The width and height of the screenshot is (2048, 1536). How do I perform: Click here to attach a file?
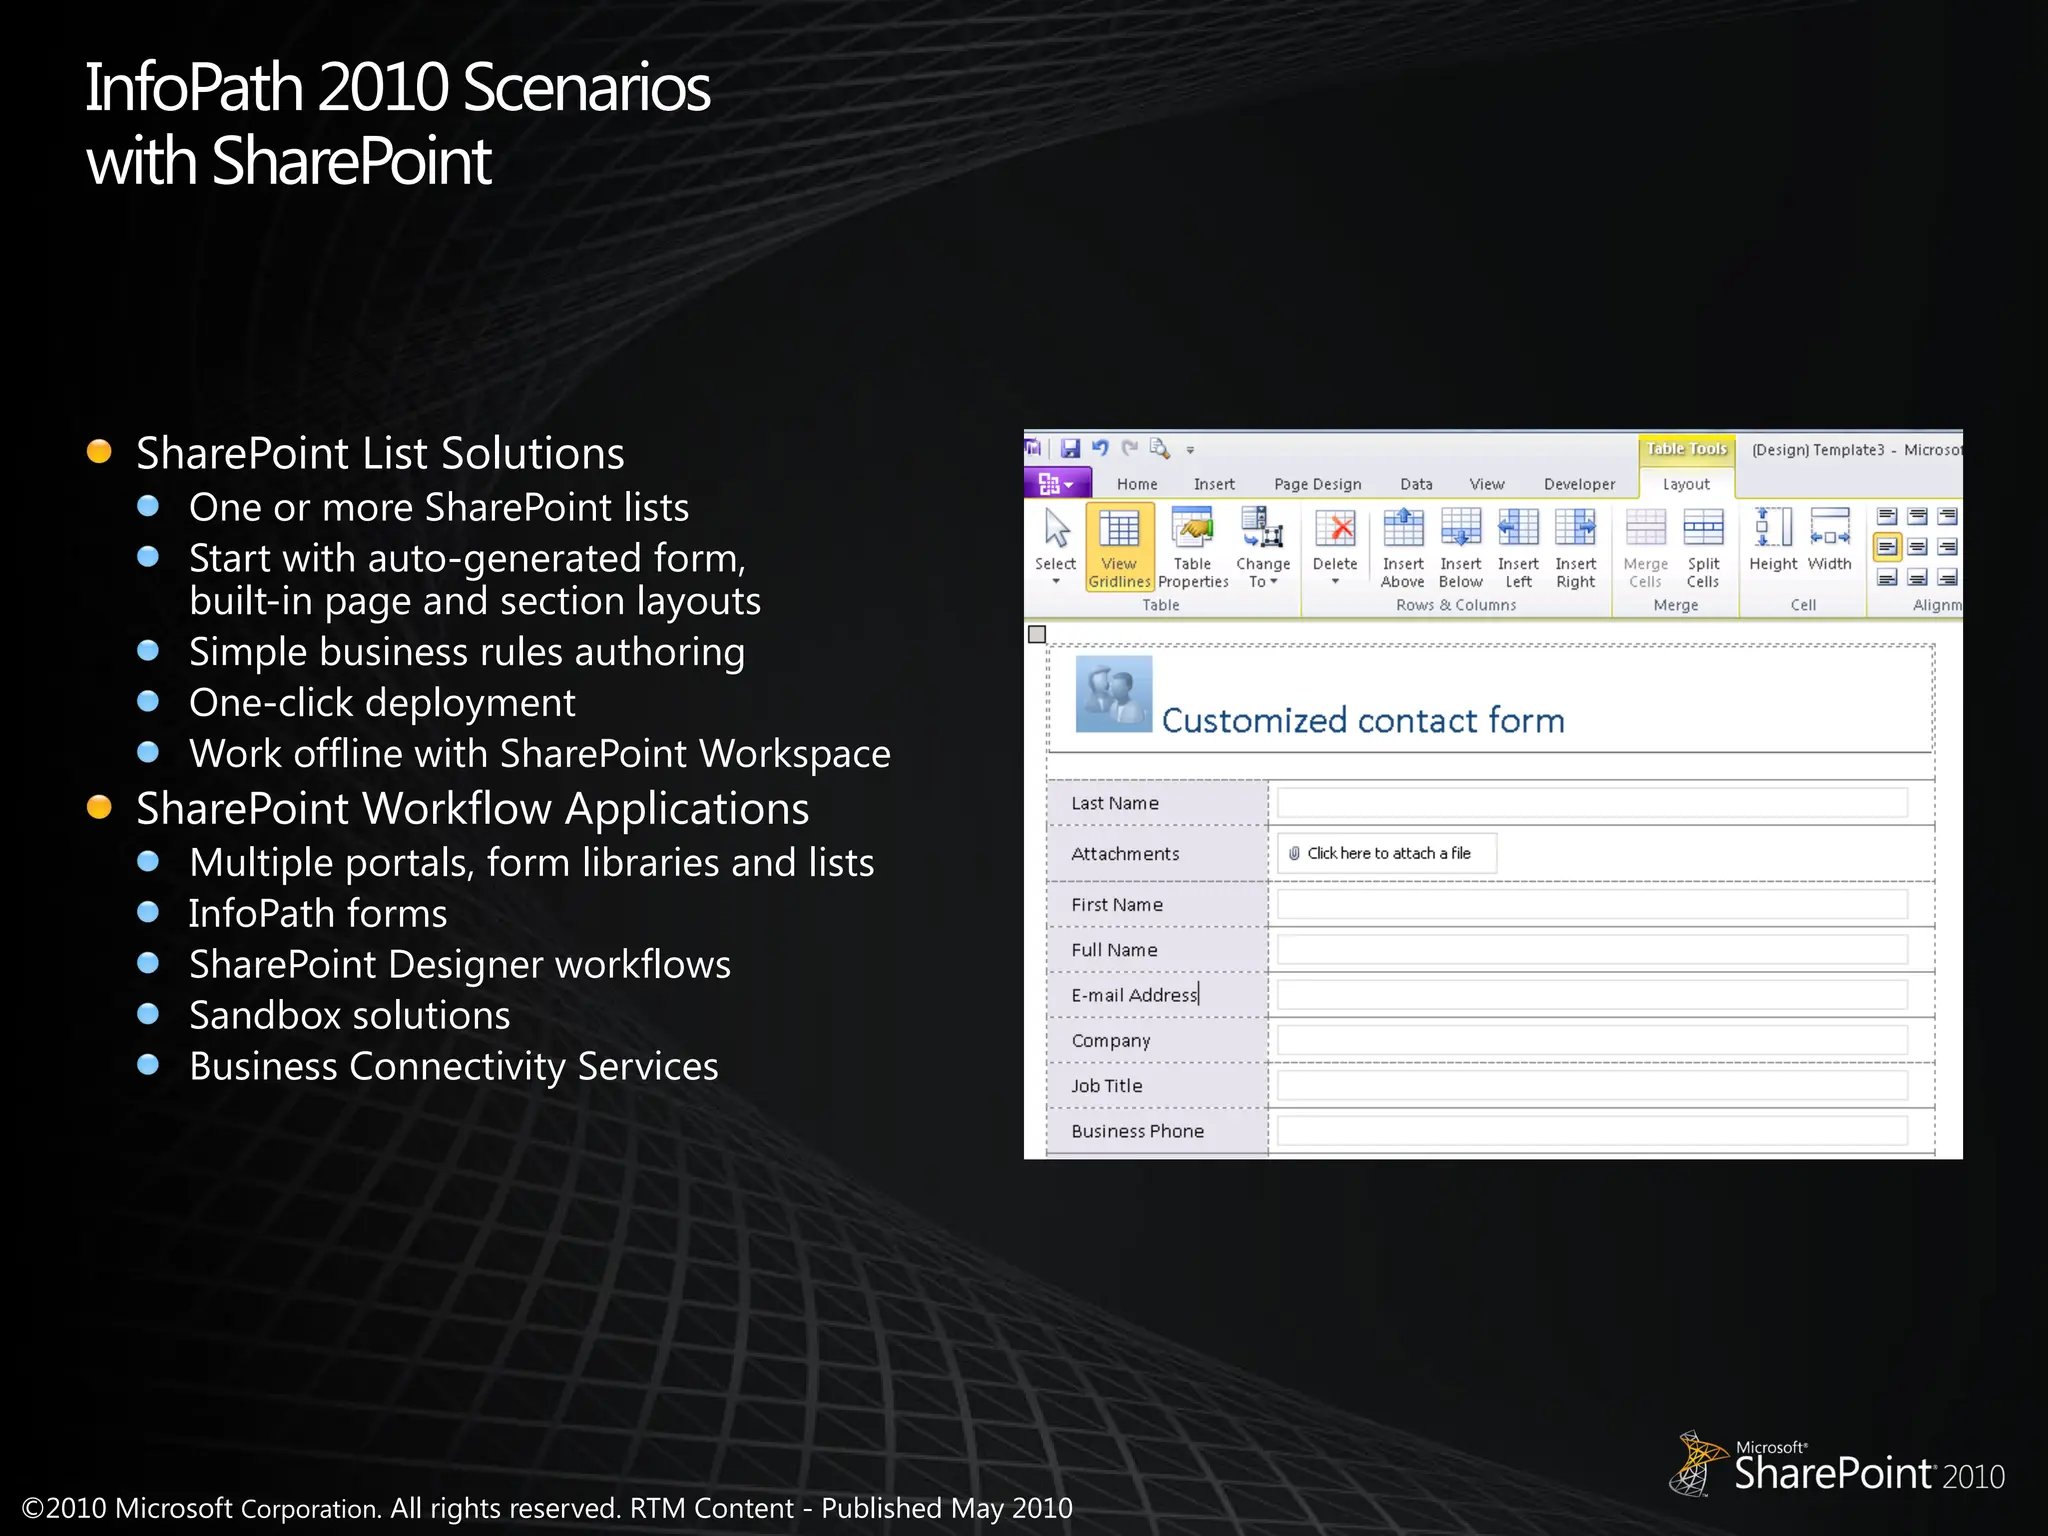[x=1387, y=853]
